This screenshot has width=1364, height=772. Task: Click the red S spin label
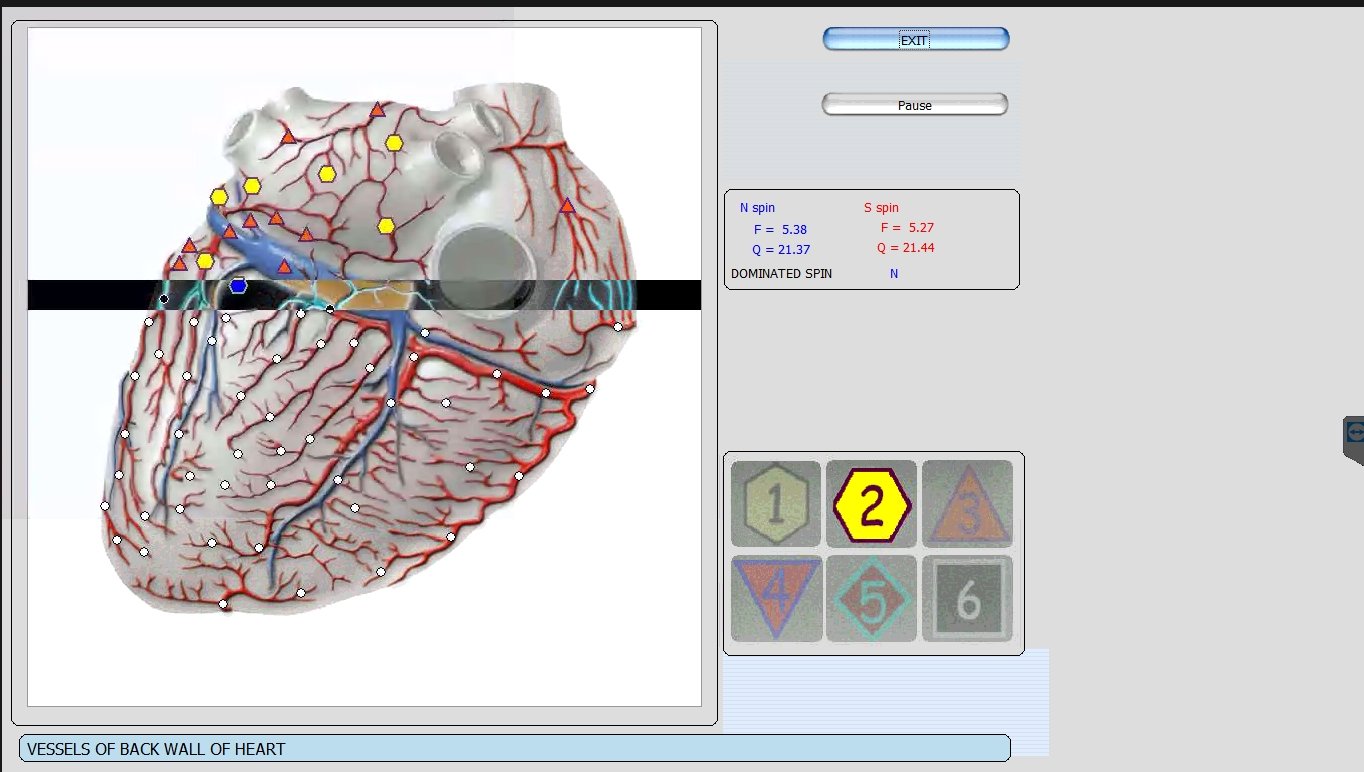click(881, 208)
